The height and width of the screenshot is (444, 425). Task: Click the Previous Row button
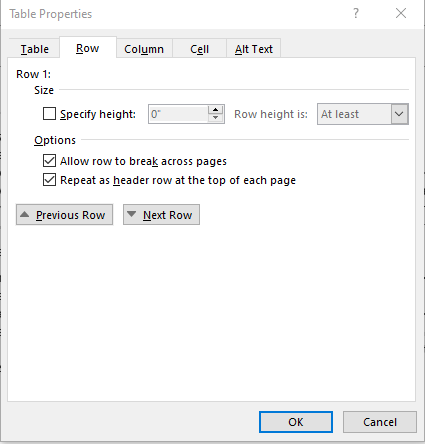pos(64,215)
